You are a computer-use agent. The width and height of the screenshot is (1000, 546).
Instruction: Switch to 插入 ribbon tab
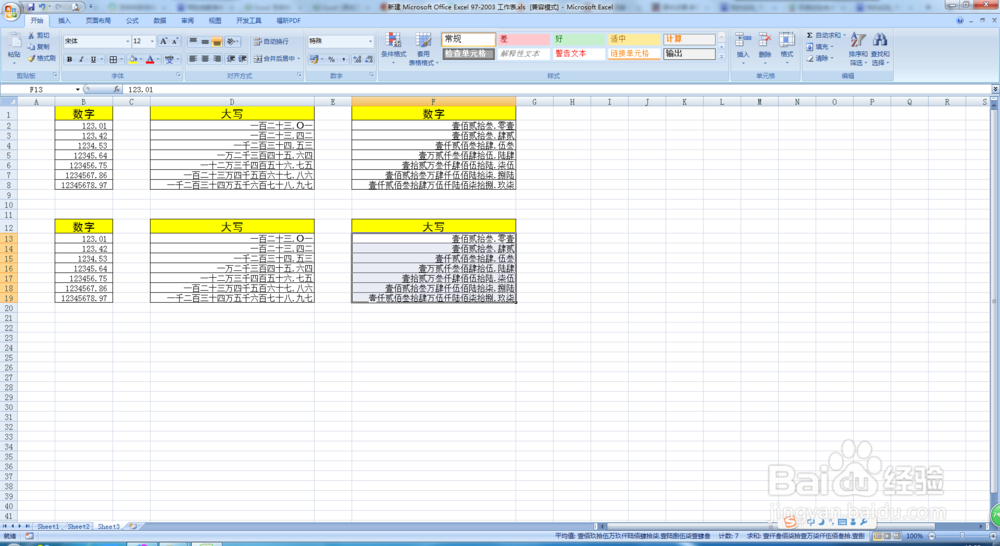click(64, 21)
